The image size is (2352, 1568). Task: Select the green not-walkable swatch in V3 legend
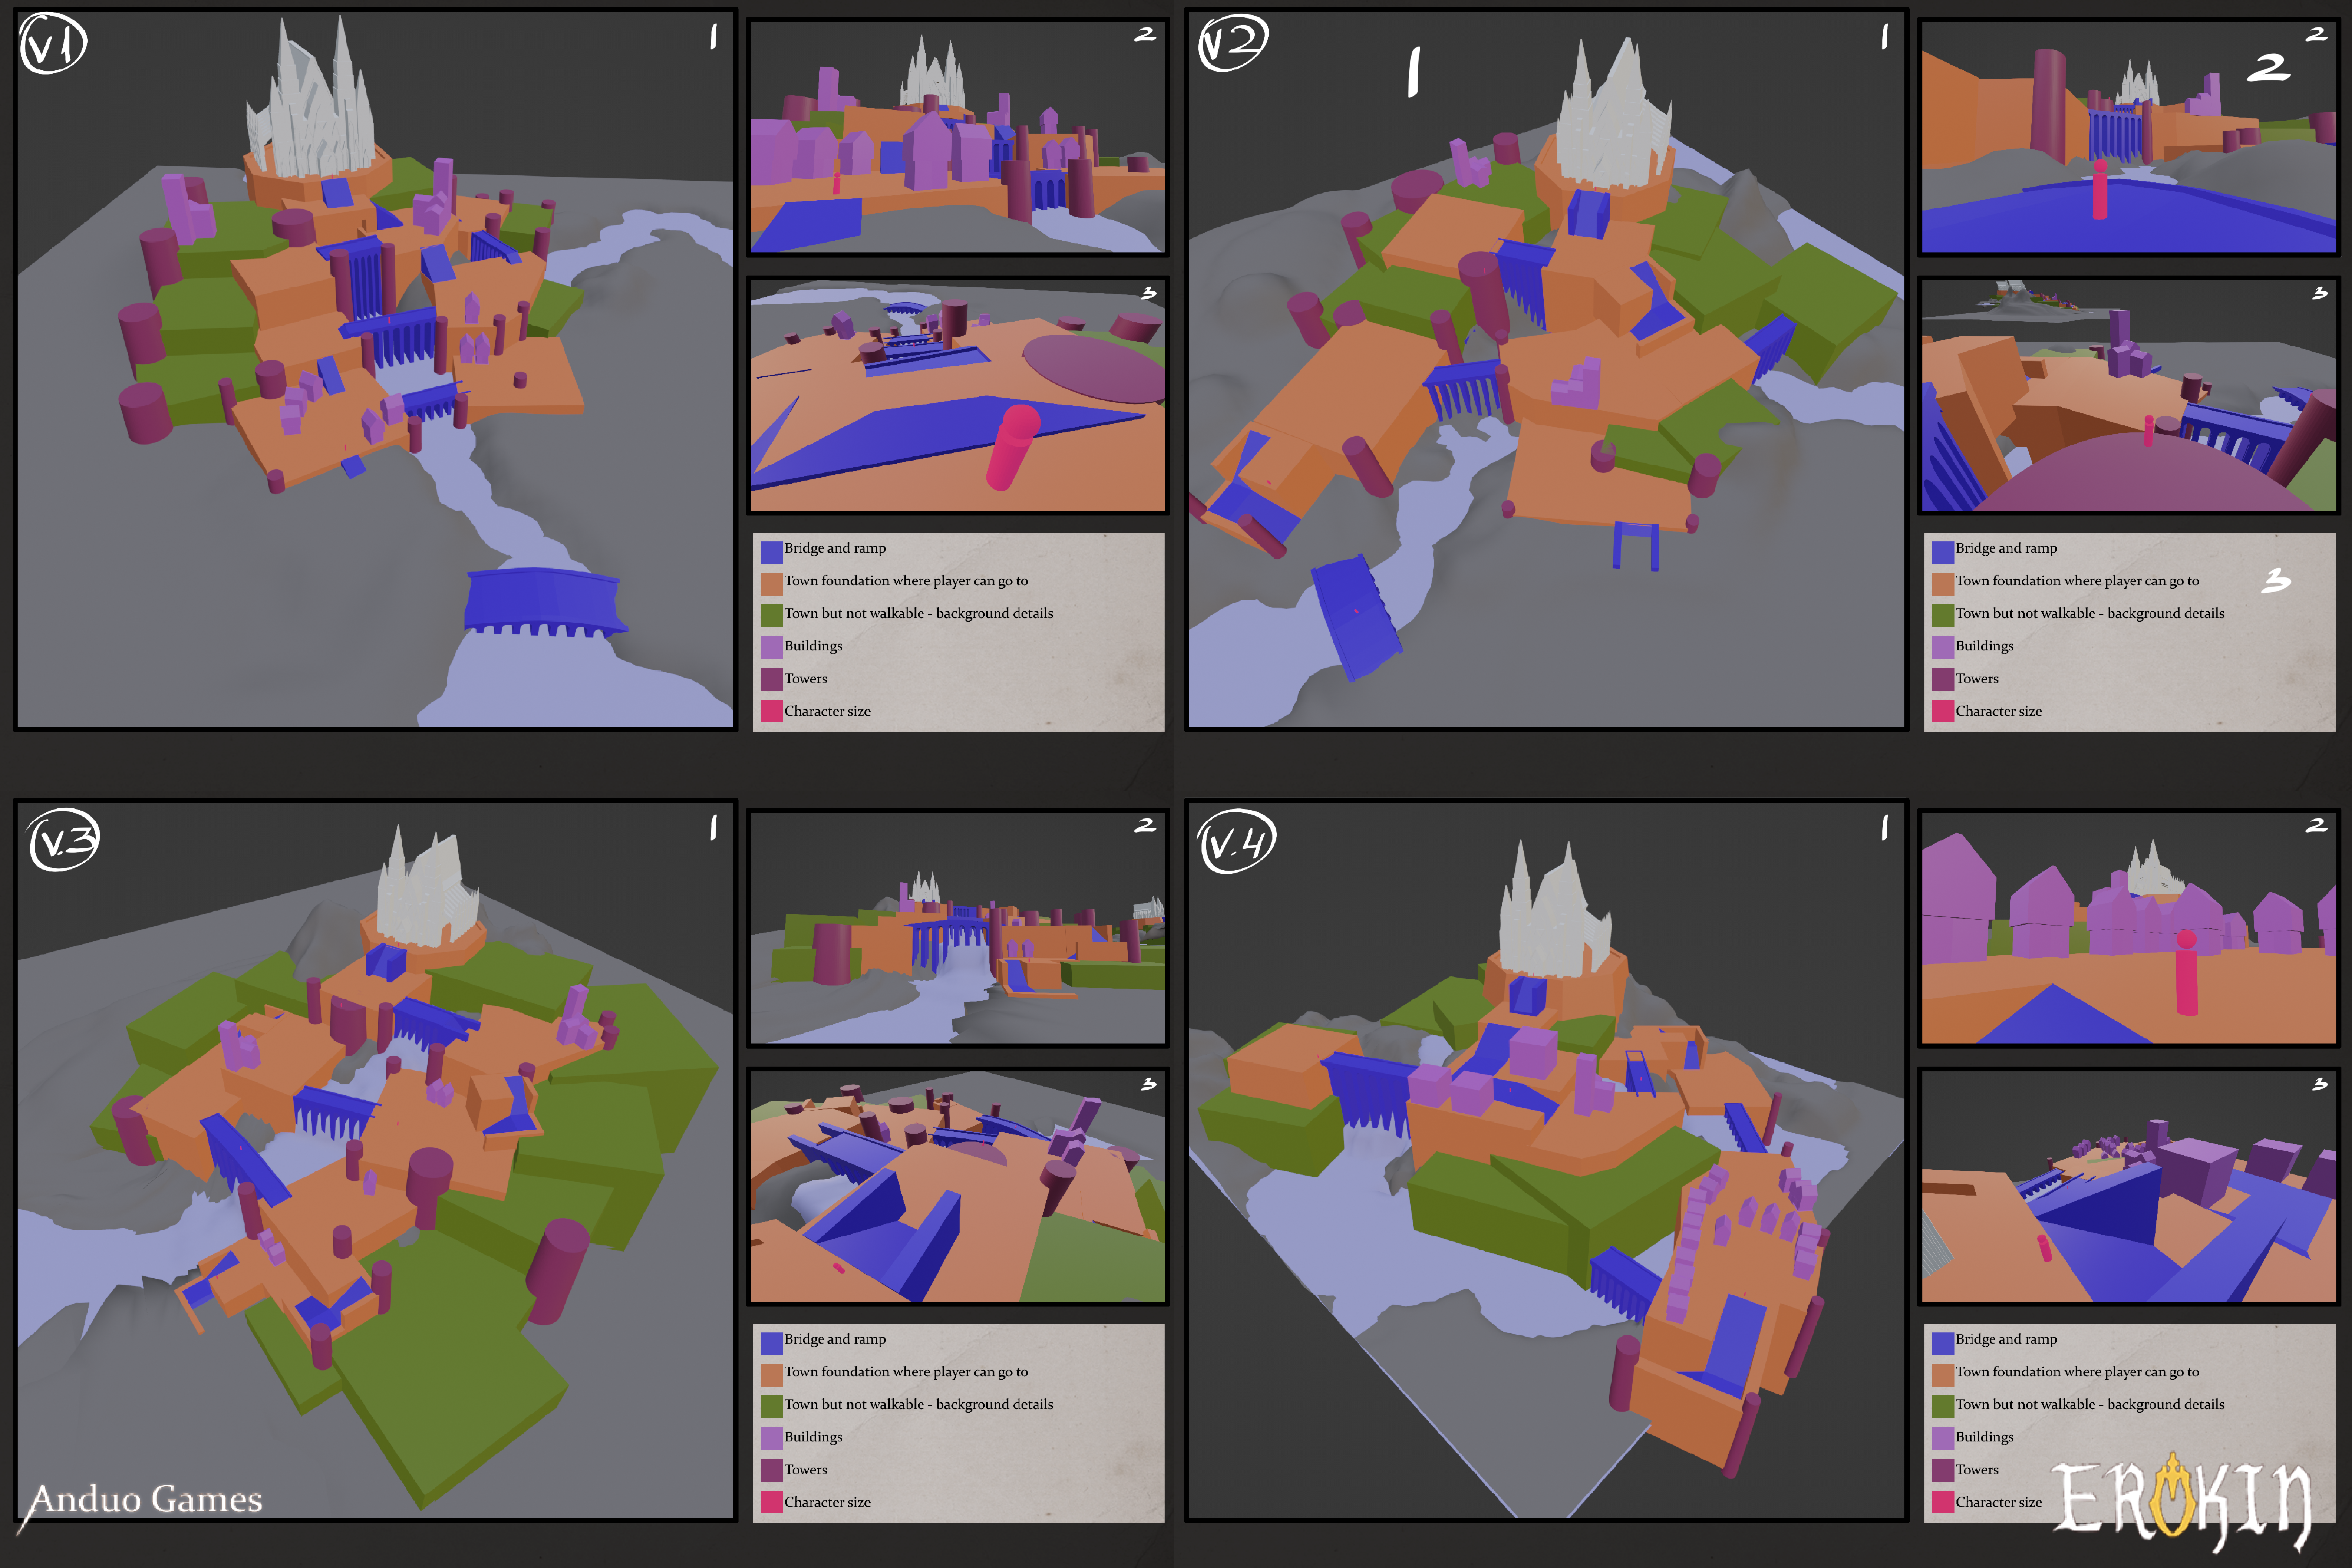771,1407
